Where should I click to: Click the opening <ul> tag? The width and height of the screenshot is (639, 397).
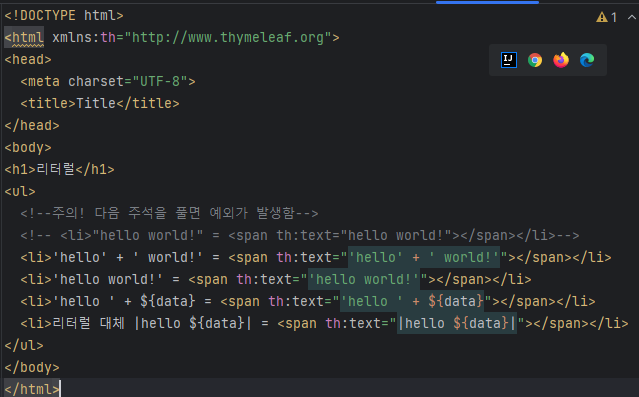click(20, 191)
